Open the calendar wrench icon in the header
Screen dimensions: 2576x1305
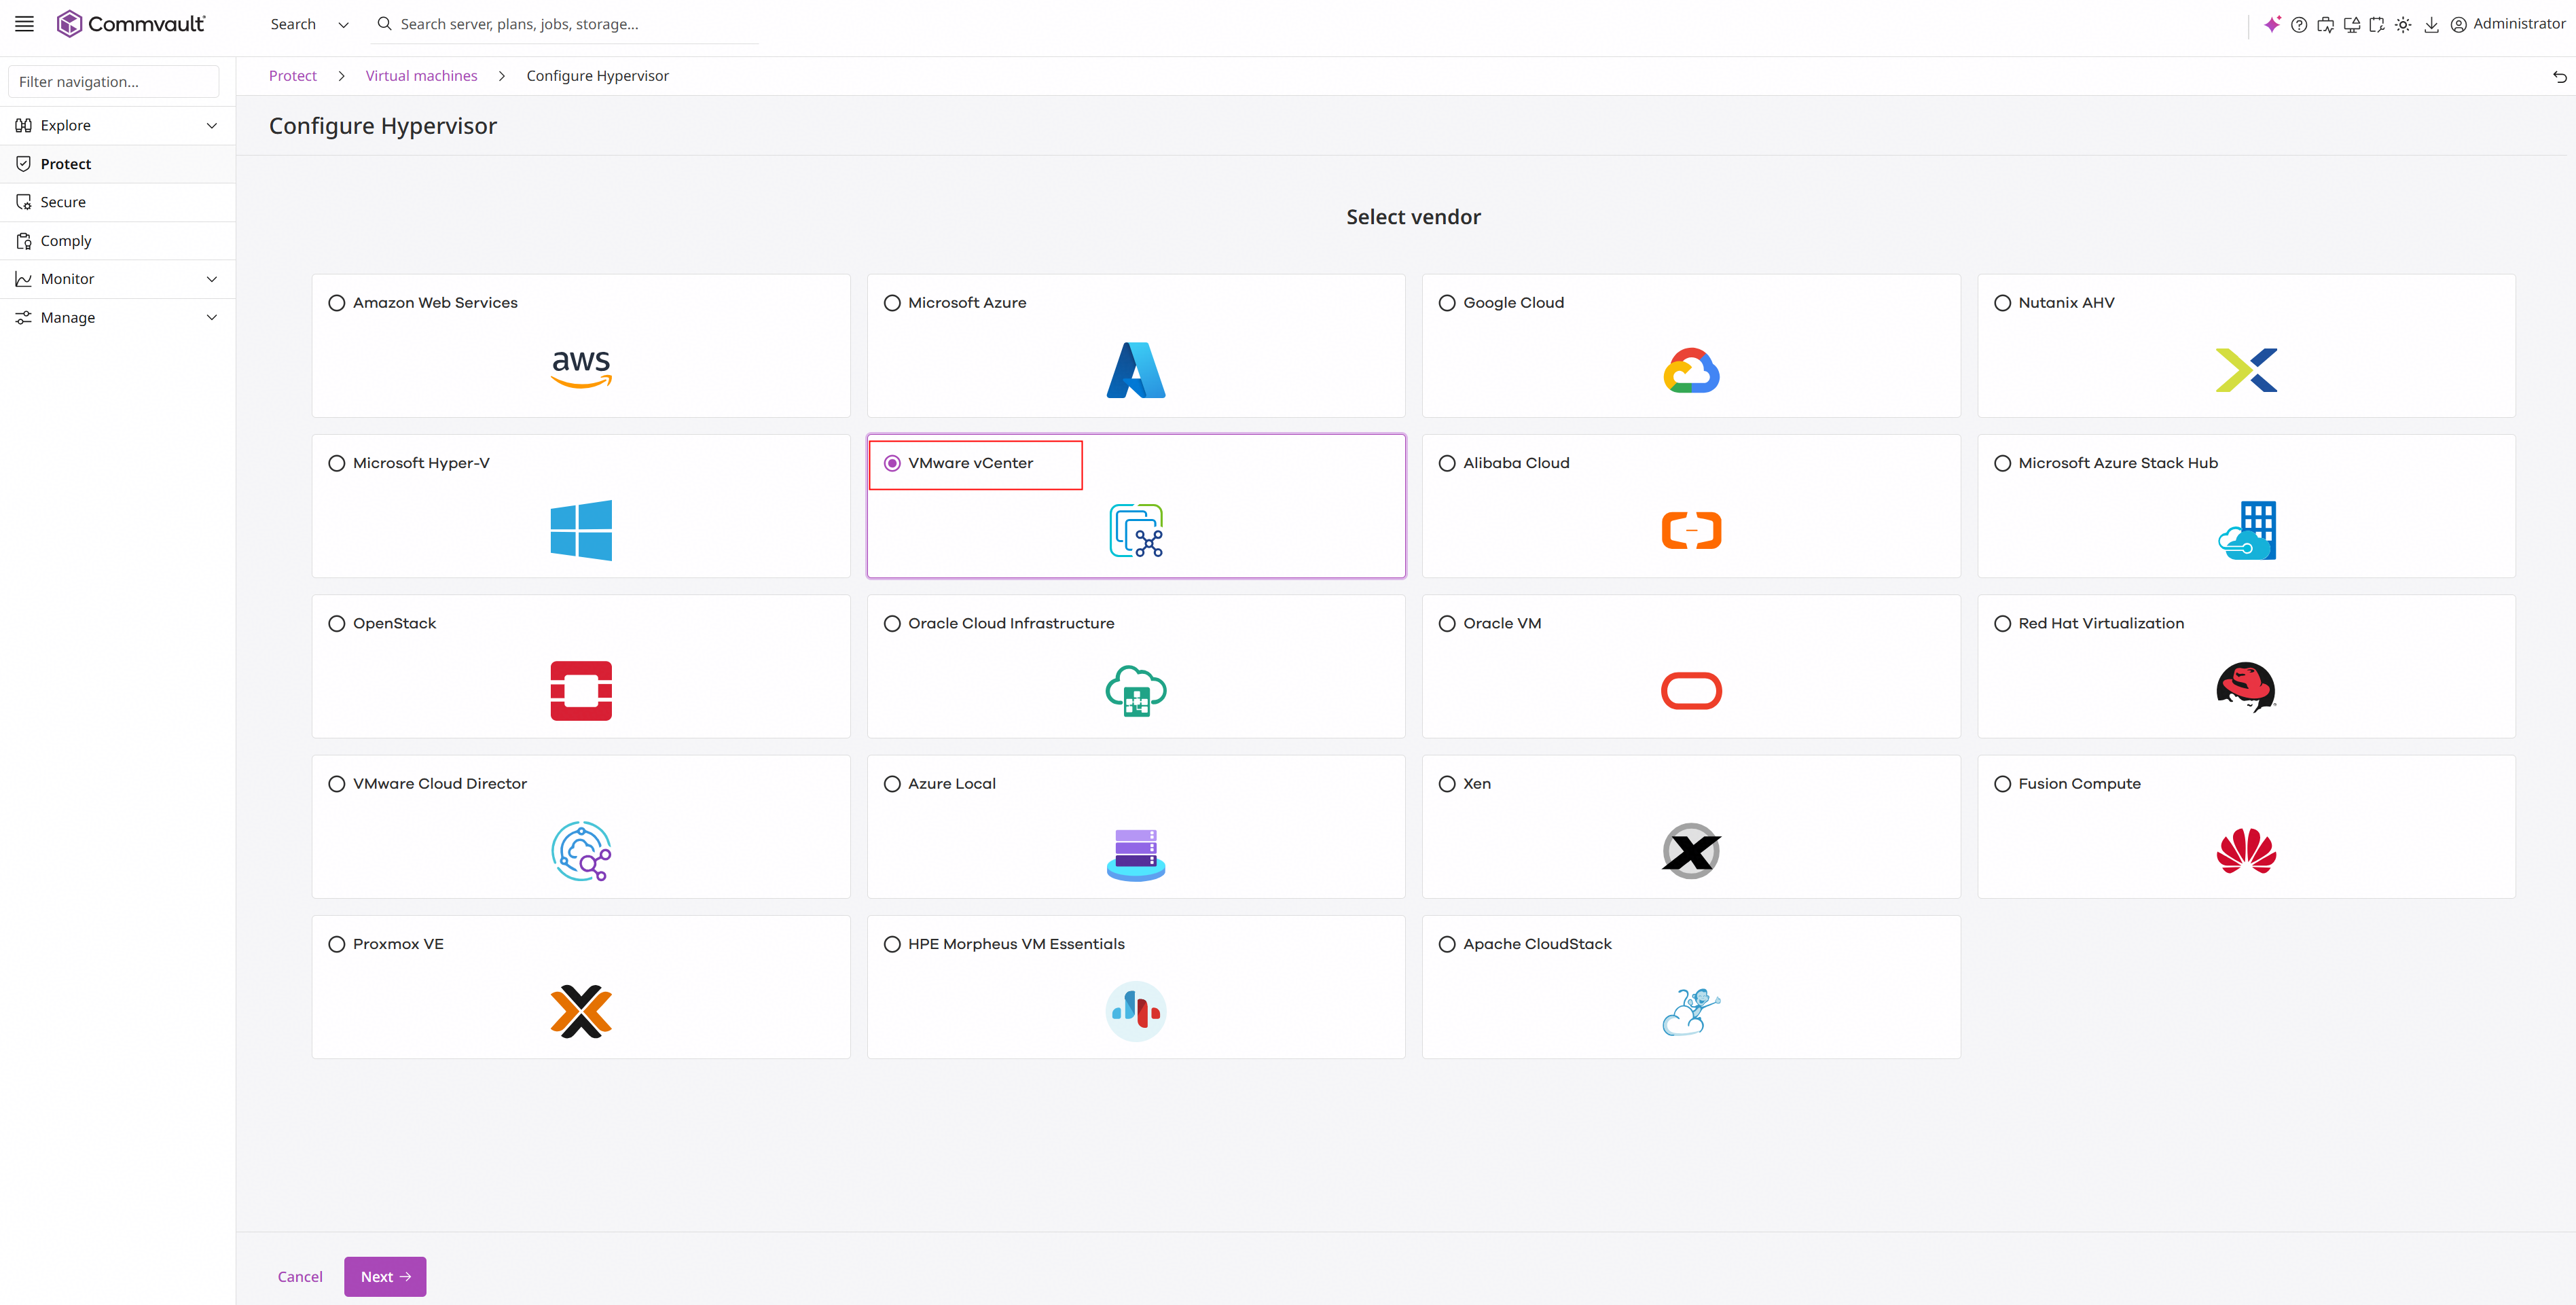(x=2377, y=25)
